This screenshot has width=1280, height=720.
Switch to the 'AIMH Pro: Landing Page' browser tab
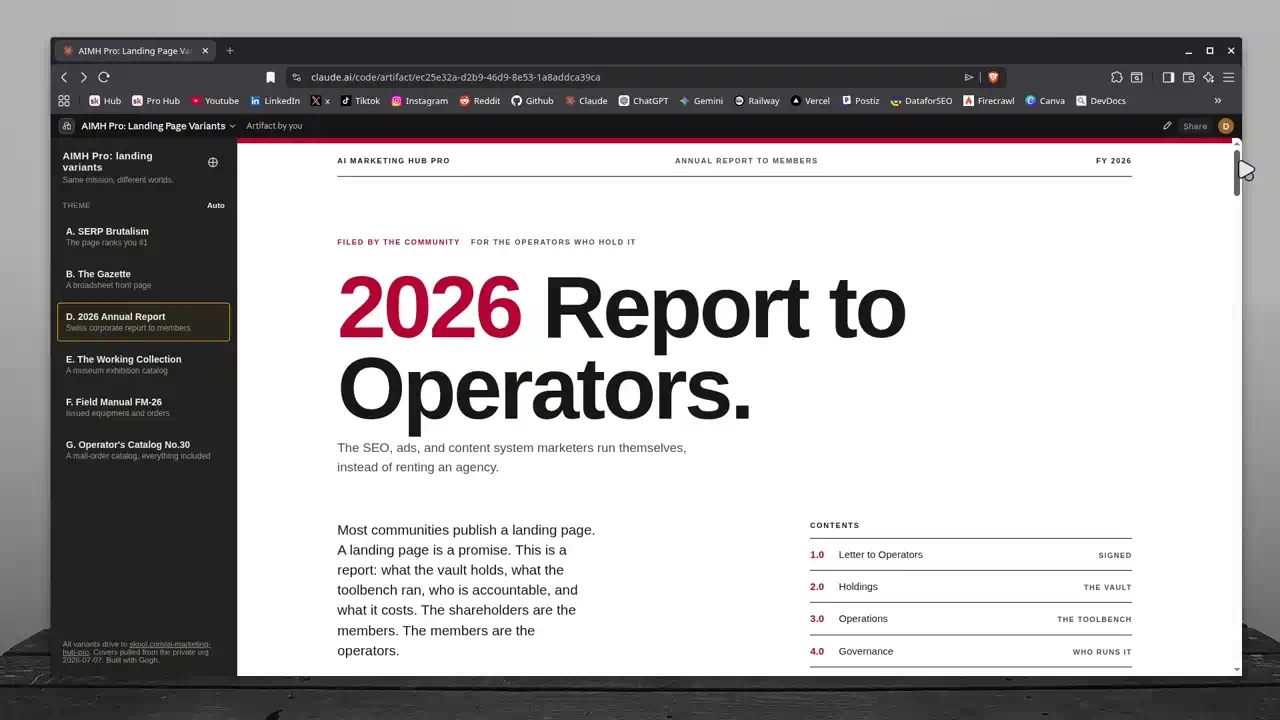click(x=134, y=51)
